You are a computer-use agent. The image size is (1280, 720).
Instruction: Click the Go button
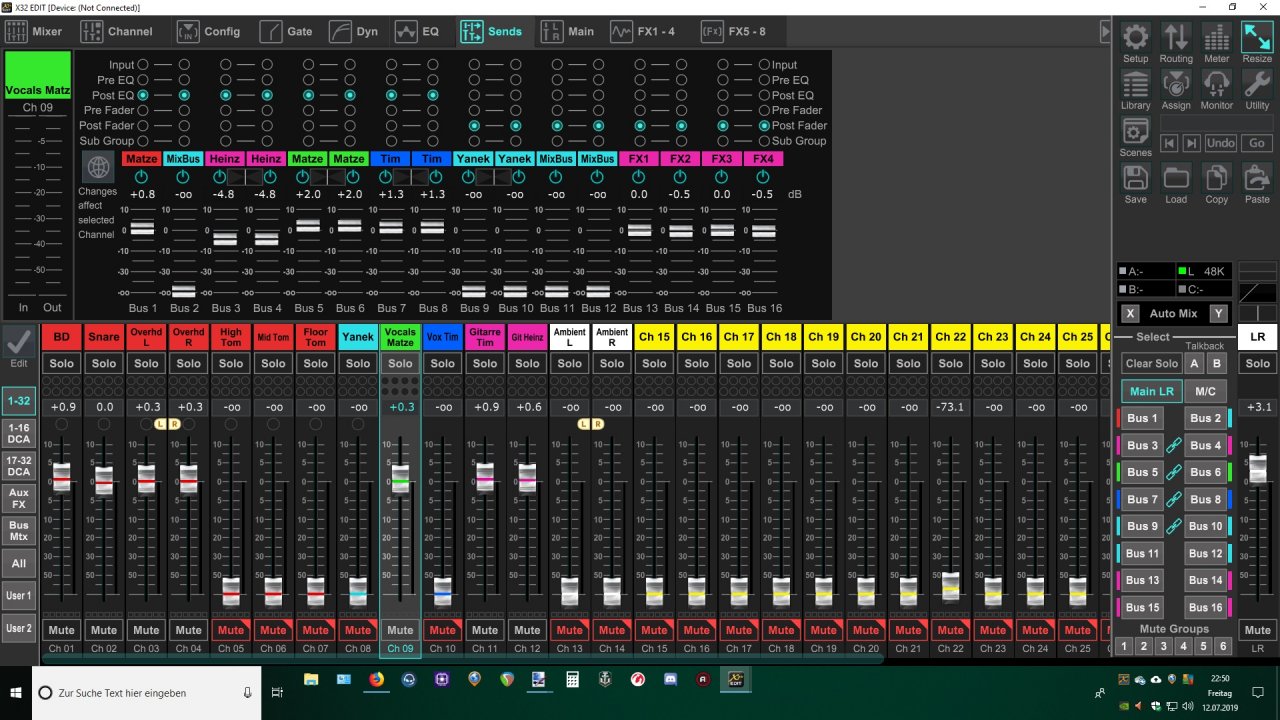[x=1257, y=143]
